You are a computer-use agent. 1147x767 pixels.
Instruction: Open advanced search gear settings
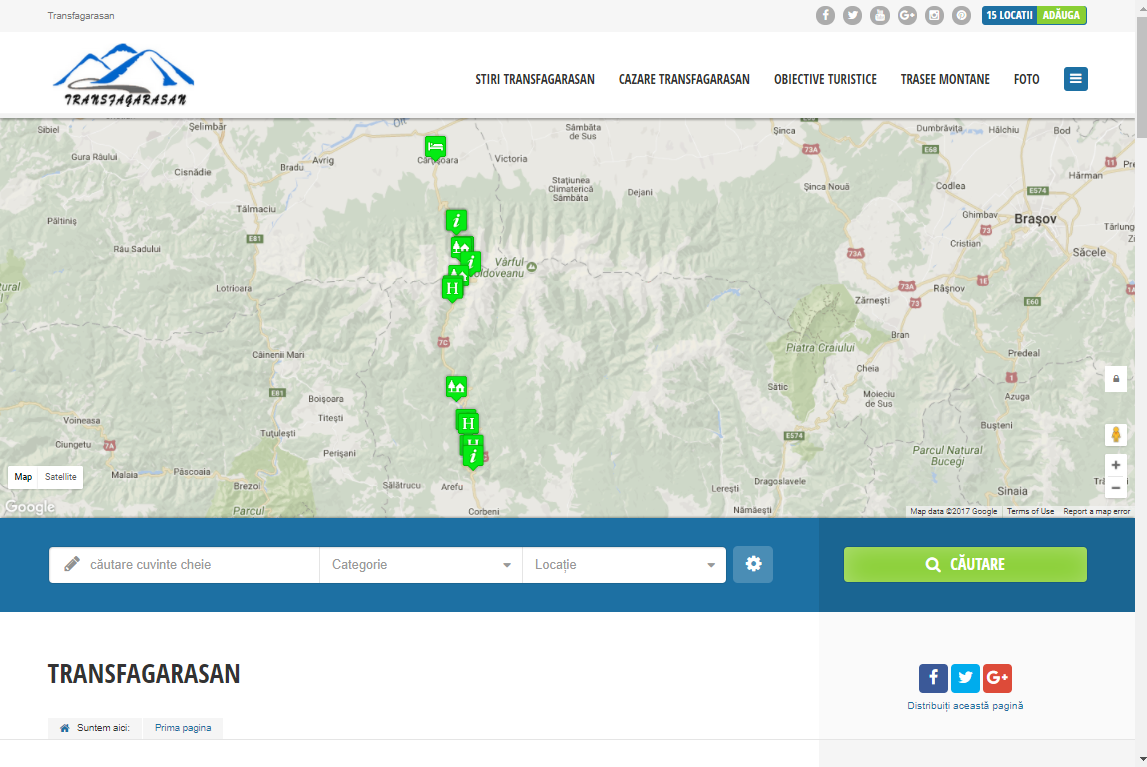(x=753, y=564)
